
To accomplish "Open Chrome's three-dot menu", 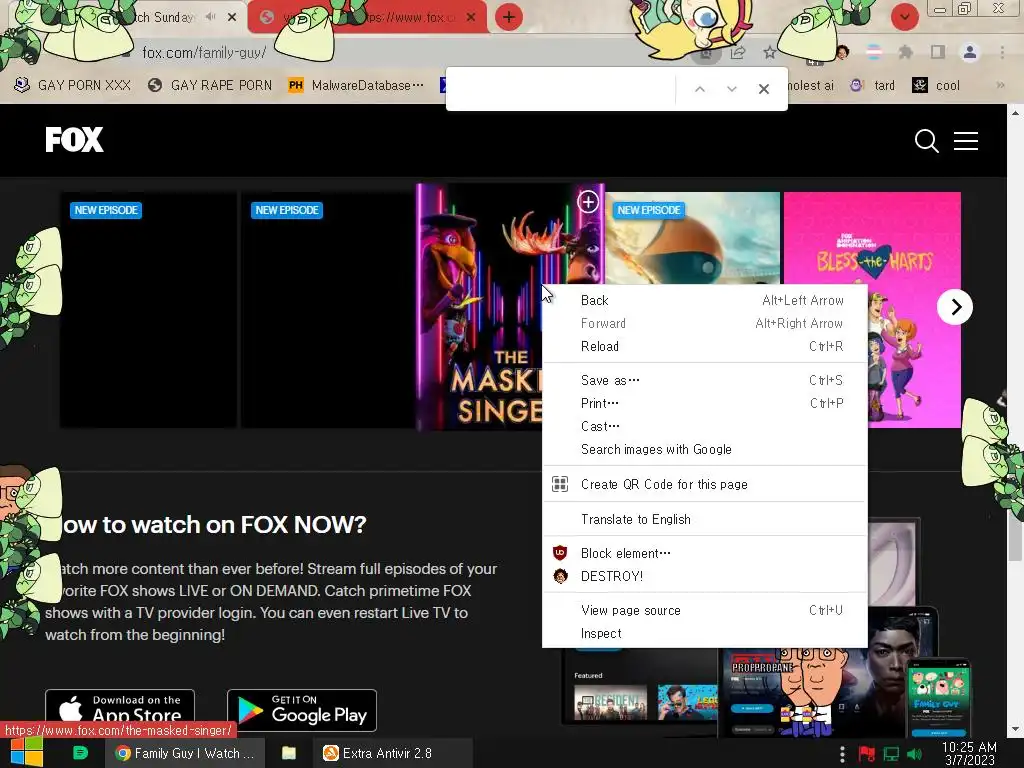I will click(x=1002, y=52).
